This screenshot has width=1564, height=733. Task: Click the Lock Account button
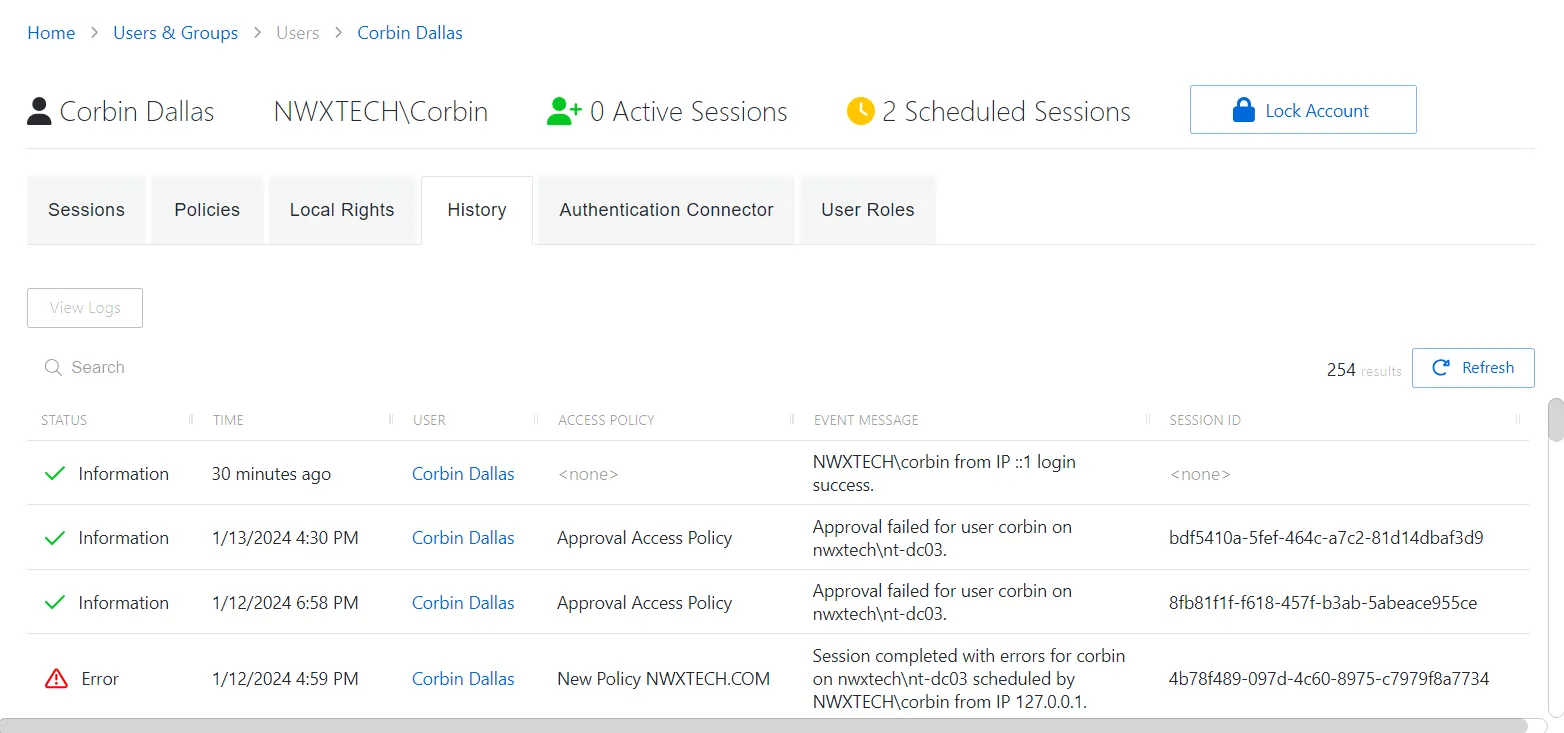click(1303, 110)
